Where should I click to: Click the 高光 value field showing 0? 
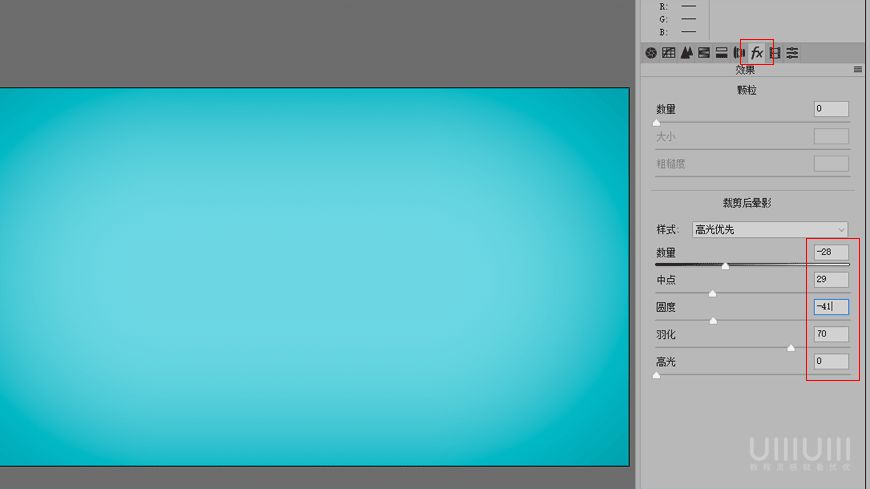click(831, 361)
